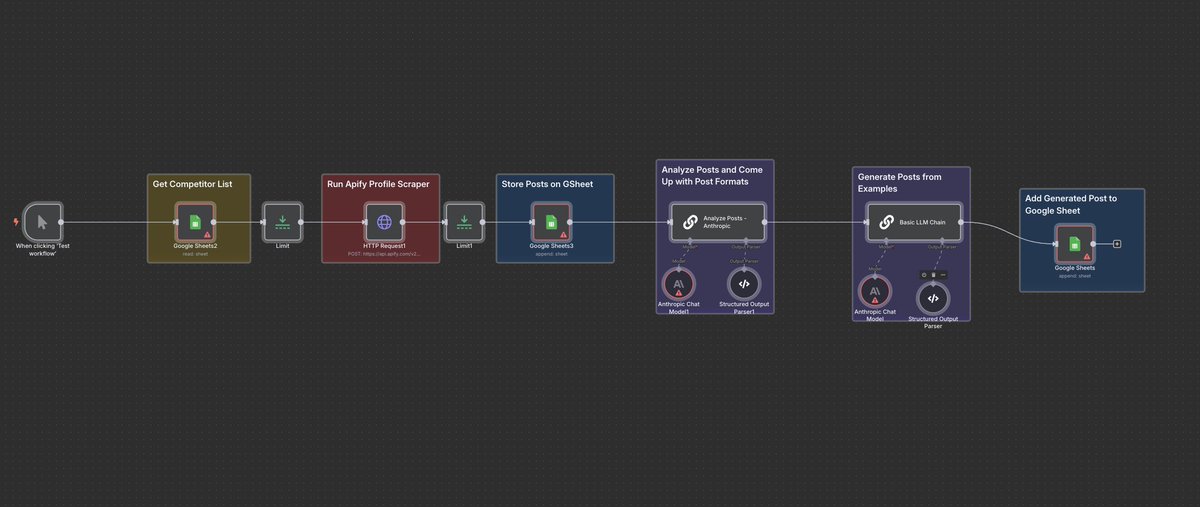Select the Structured Output Parser node under Basic LLM Chain
This screenshot has height=507, width=1200.
(933, 298)
